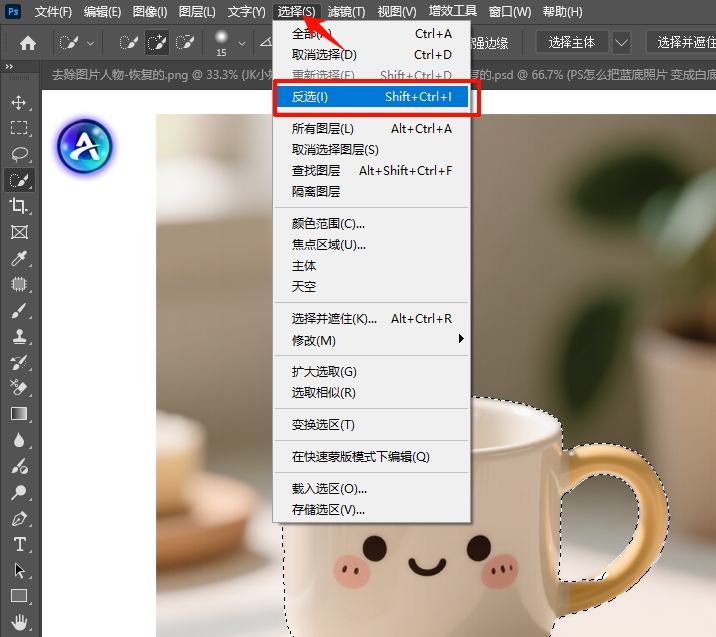Choose Find Layers (查找图层) entry
This screenshot has height=637, width=716.
[372, 171]
